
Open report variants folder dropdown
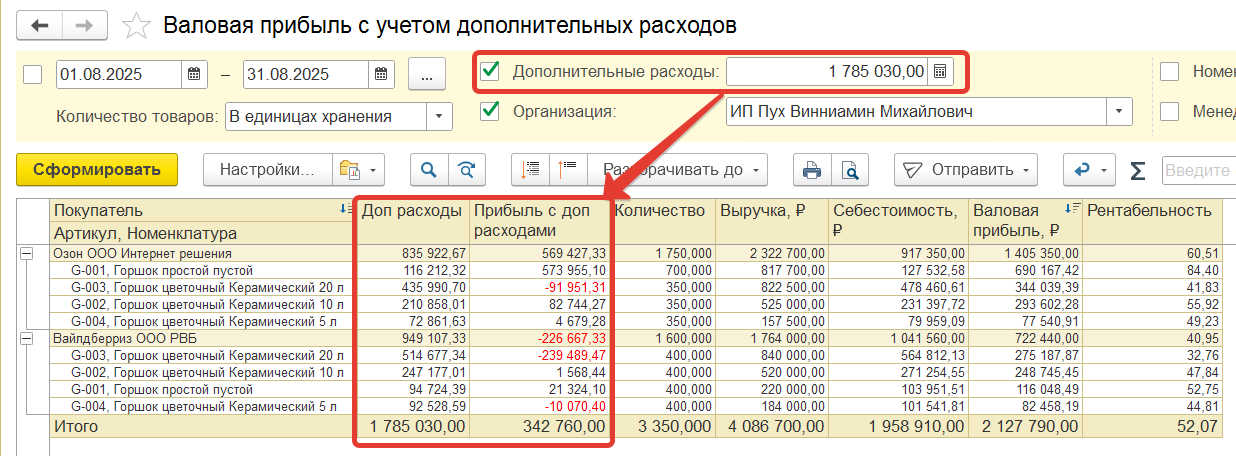(359, 169)
